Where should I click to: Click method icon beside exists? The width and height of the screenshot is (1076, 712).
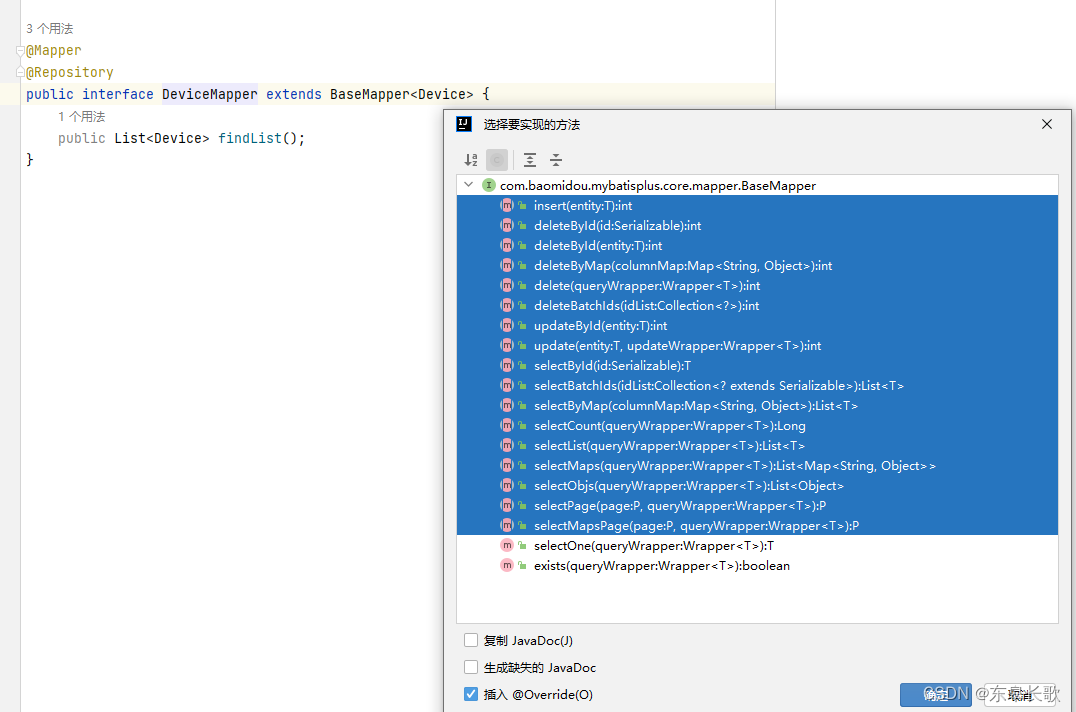506,565
